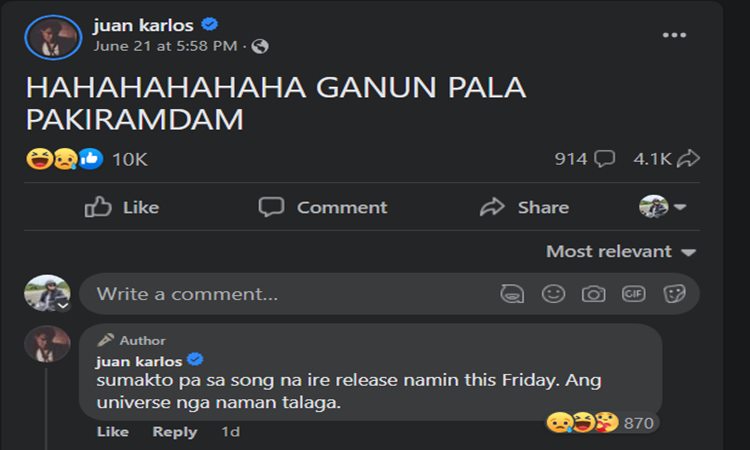Like the author's comment
Screen dimensions: 750x450
[x=112, y=432]
